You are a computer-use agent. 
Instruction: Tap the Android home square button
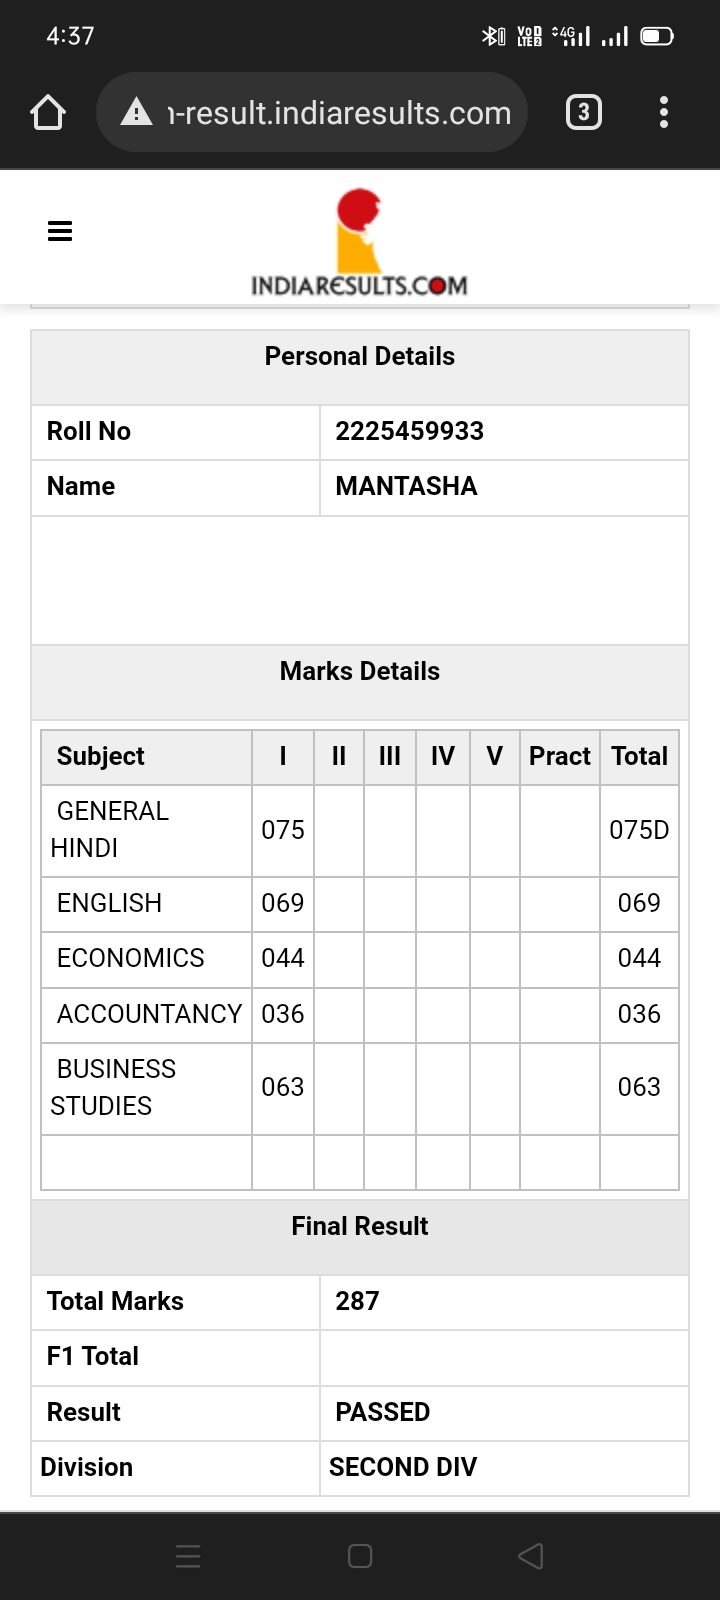pyautogui.click(x=360, y=1555)
